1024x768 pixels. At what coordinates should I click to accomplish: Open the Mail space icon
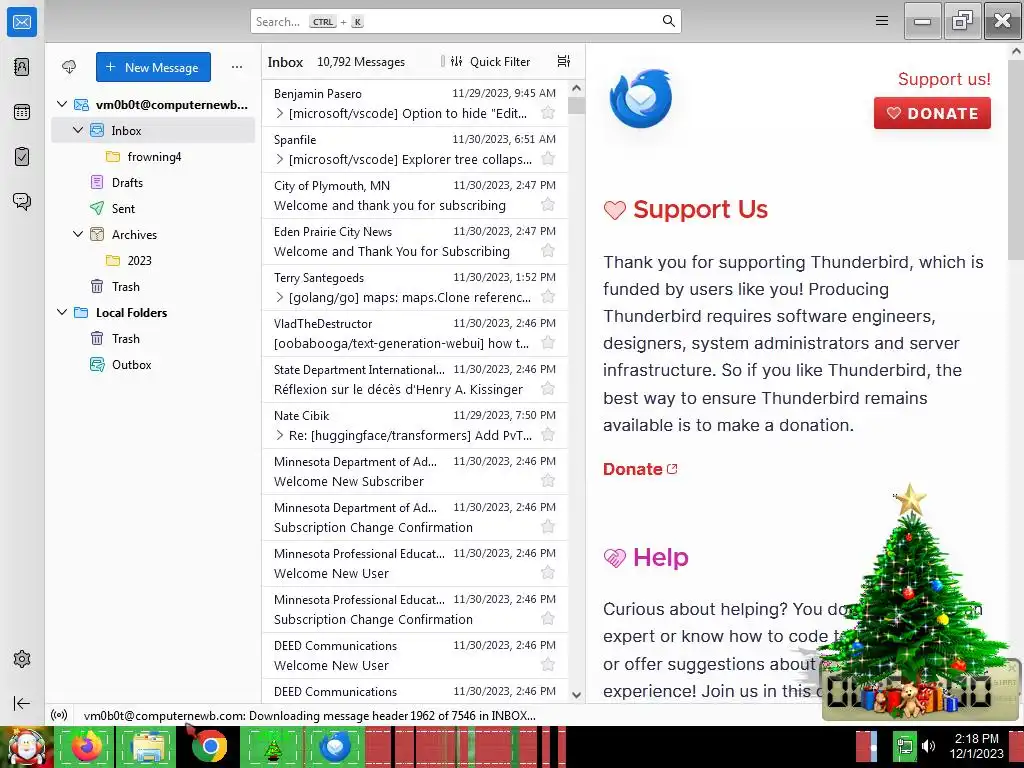tap(22, 22)
